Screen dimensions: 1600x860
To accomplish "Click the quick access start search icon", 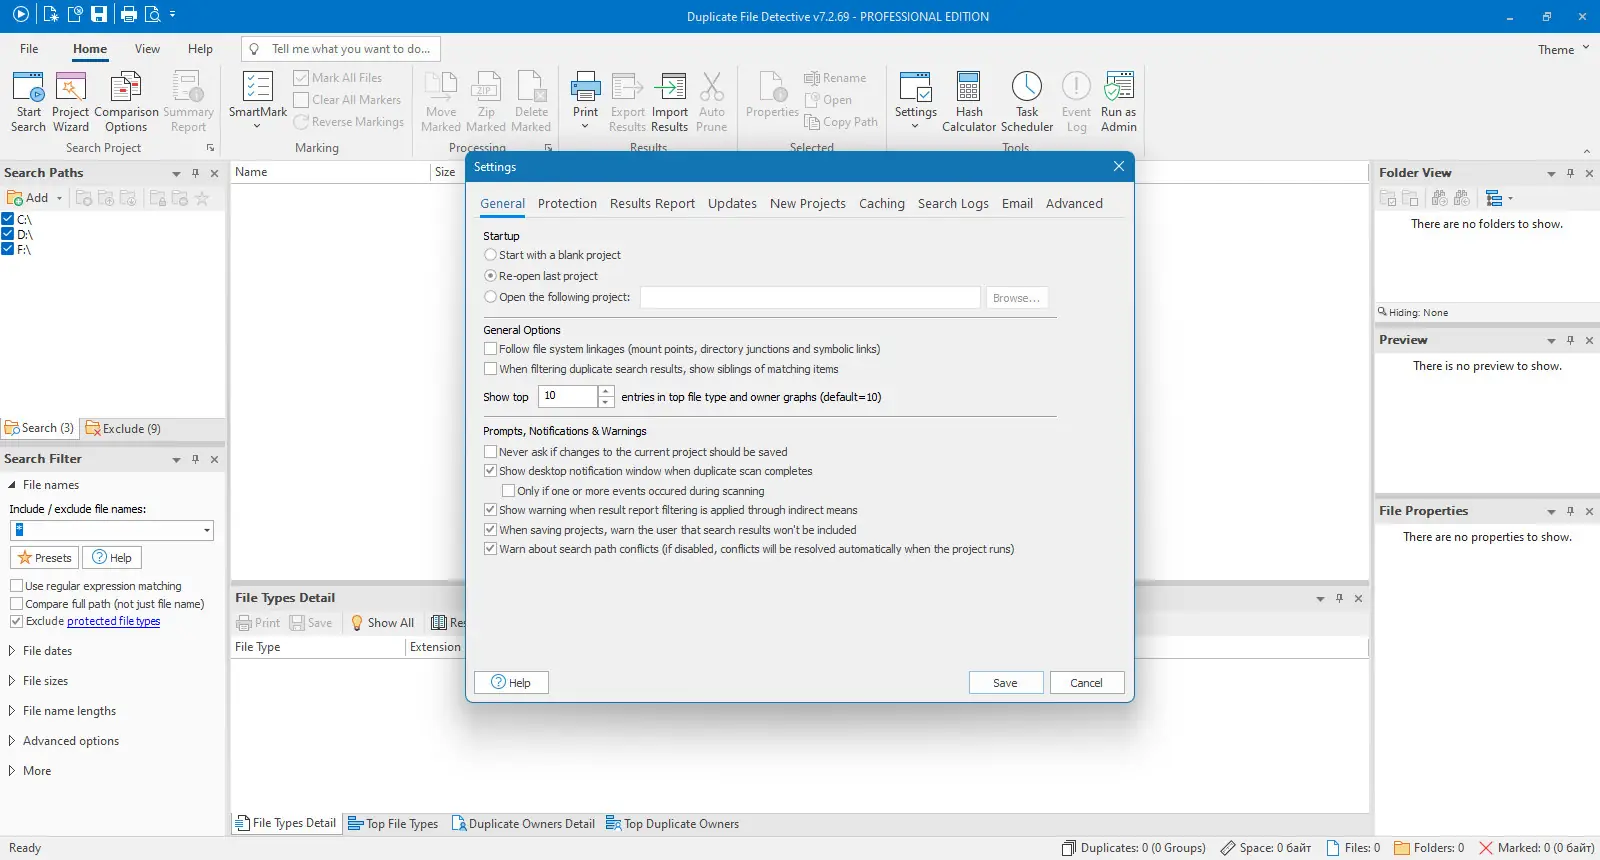I will click(x=20, y=14).
